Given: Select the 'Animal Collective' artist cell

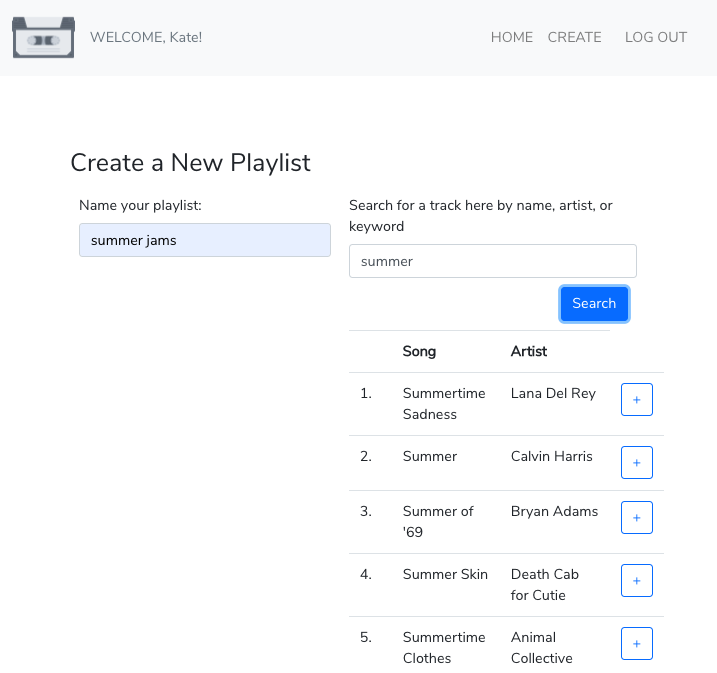Looking at the screenshot, I should [541, 648].
